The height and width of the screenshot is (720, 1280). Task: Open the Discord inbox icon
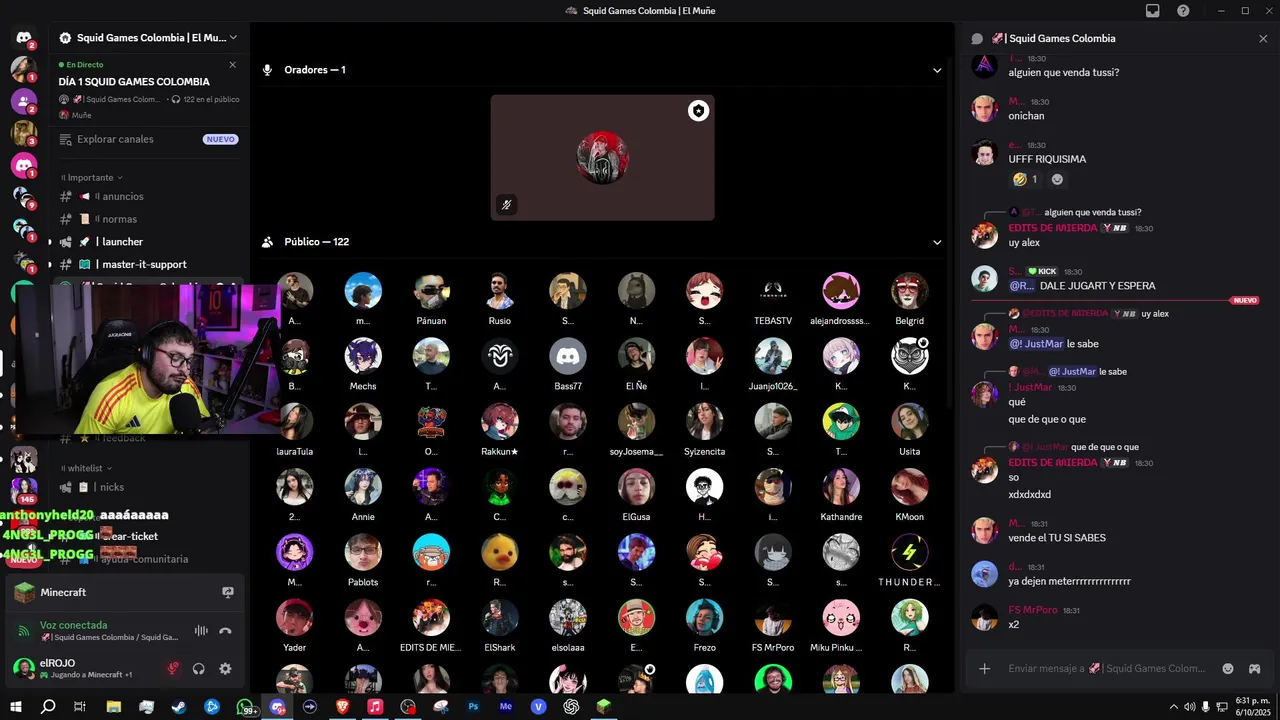tap(1153, 11)
